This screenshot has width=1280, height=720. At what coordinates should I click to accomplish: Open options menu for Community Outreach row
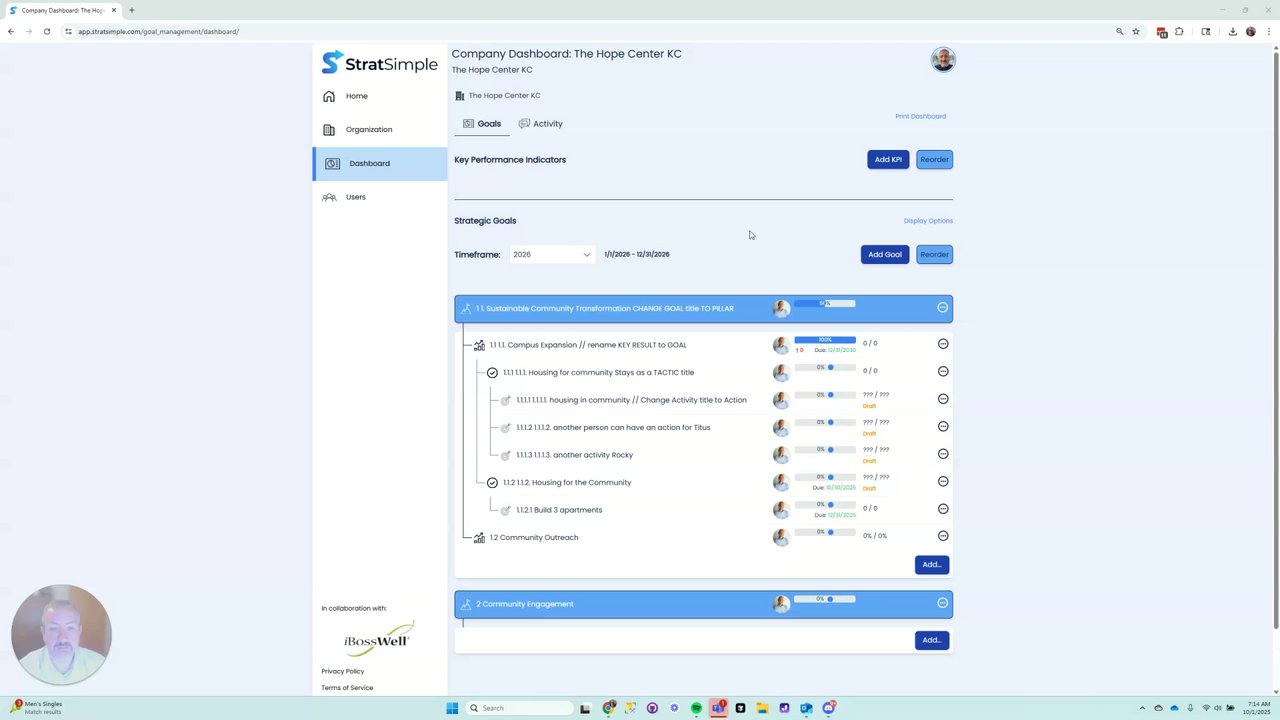coord(943,536)
